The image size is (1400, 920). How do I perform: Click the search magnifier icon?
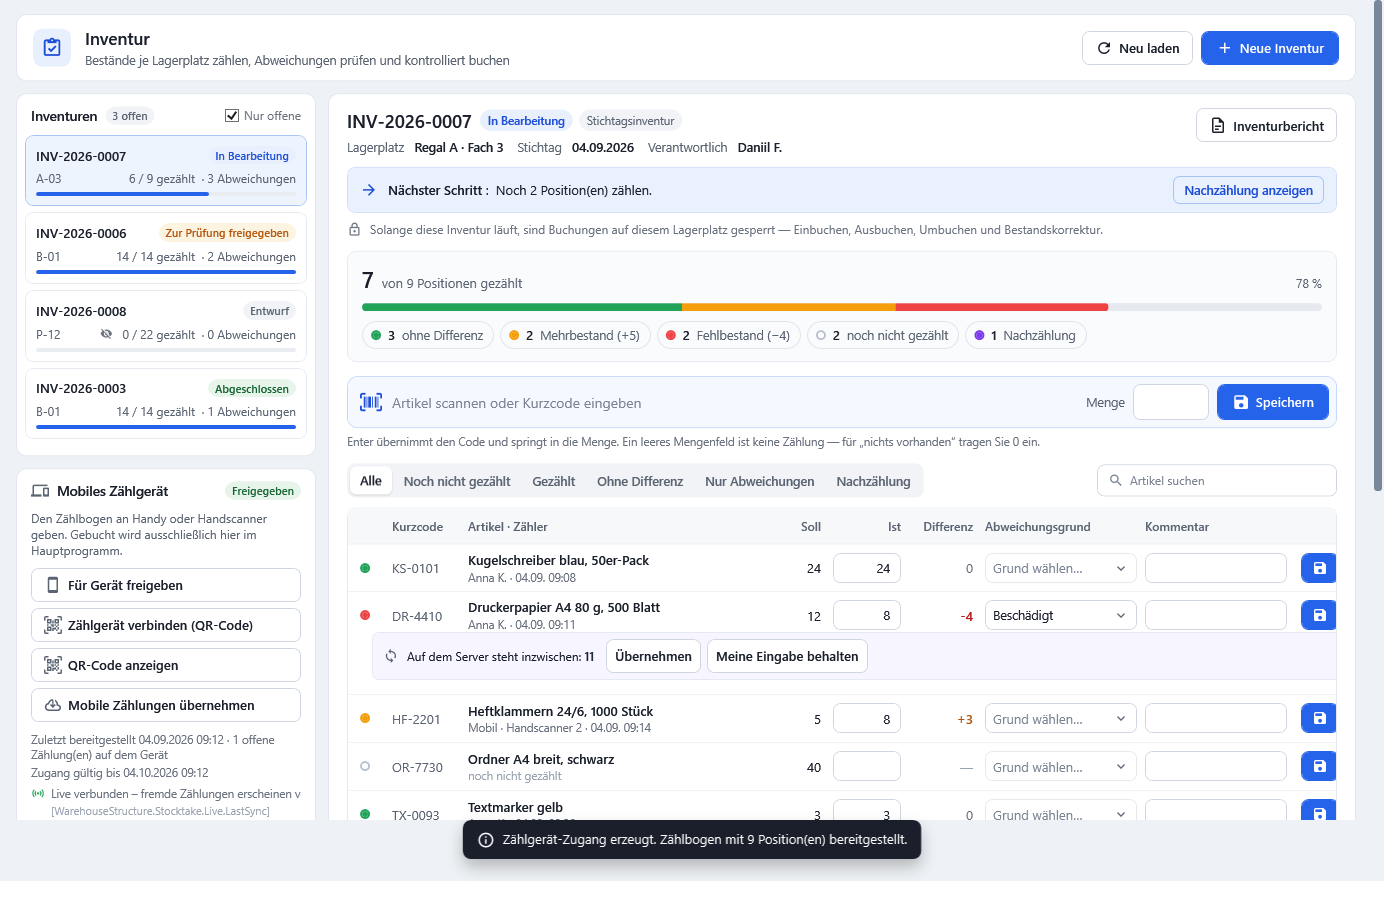click(x=1116, y=481)
